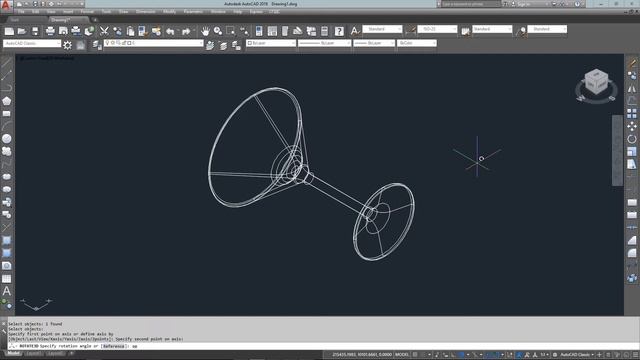The width and height of the screenshot is (640, 360).
Task: Open the ByLayer lineweight dropdown
Action: coord(374,43)
